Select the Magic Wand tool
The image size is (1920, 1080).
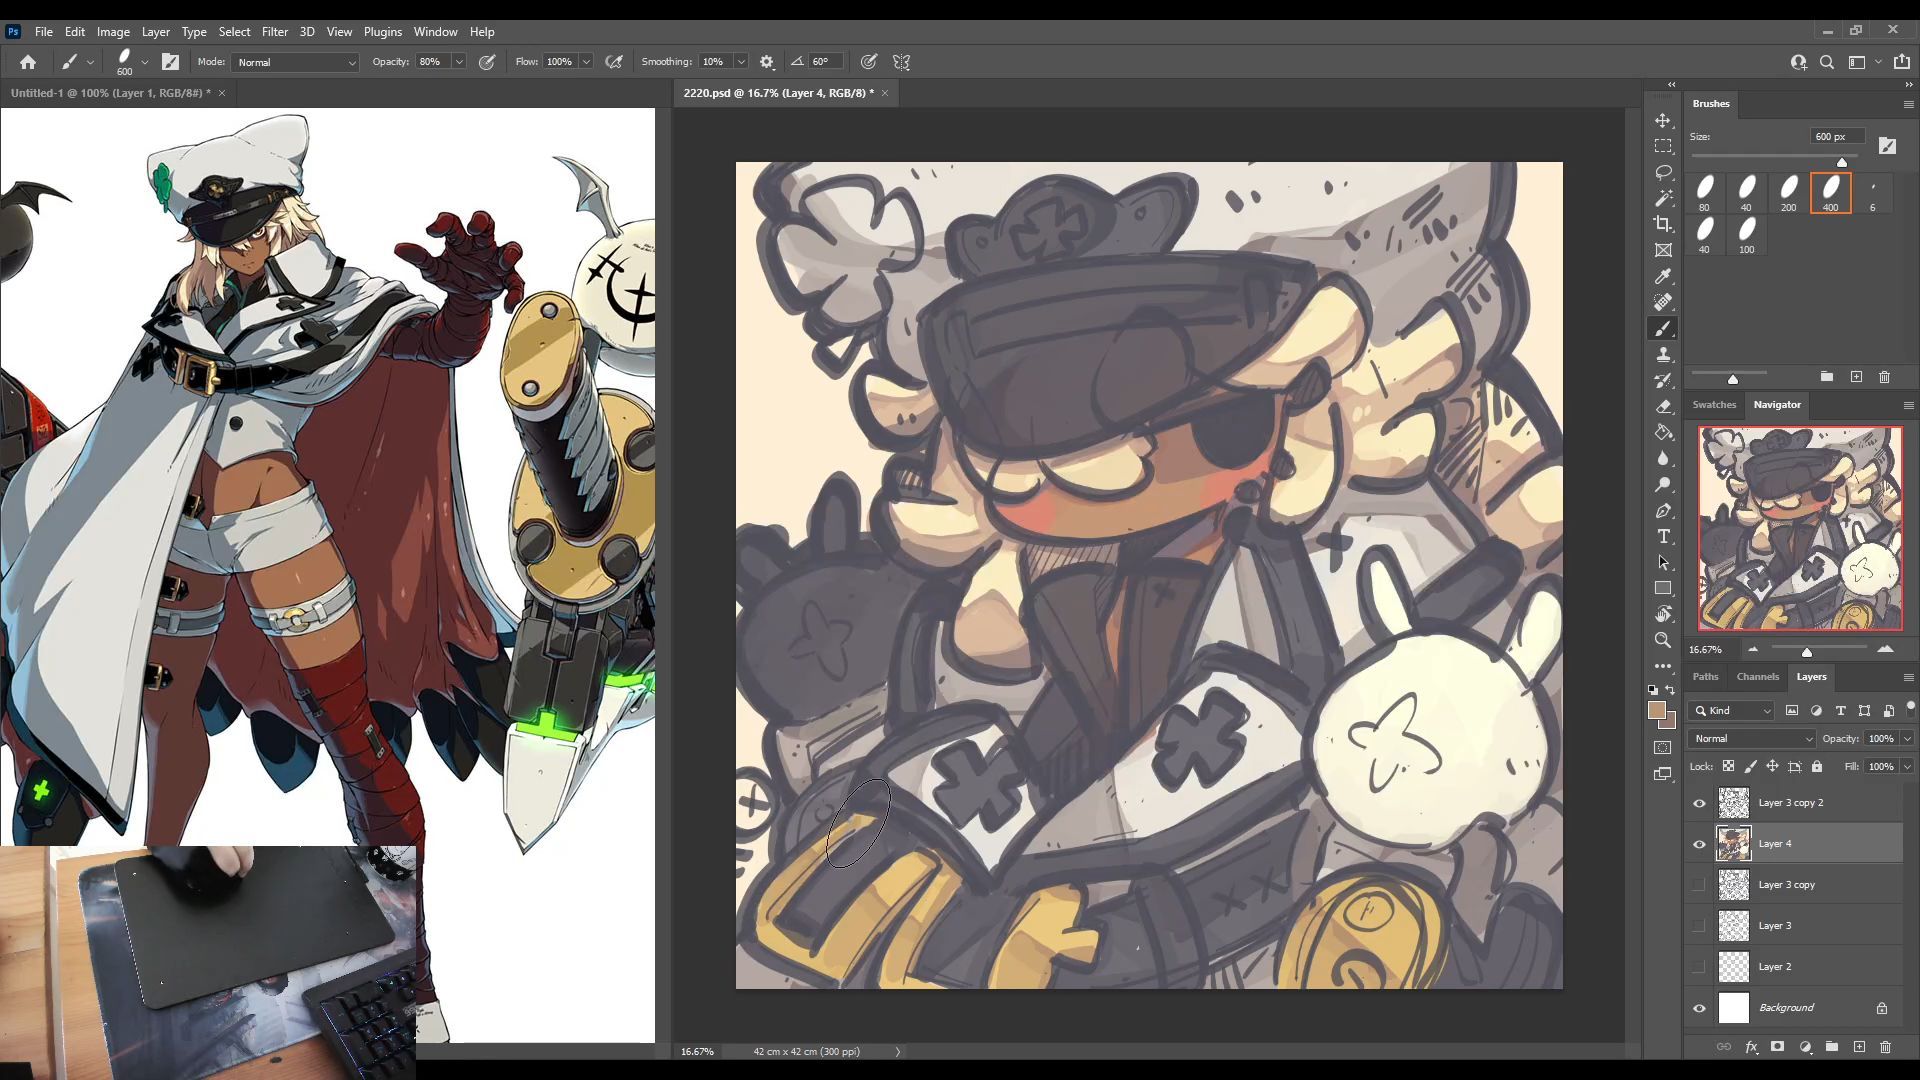1663,198
